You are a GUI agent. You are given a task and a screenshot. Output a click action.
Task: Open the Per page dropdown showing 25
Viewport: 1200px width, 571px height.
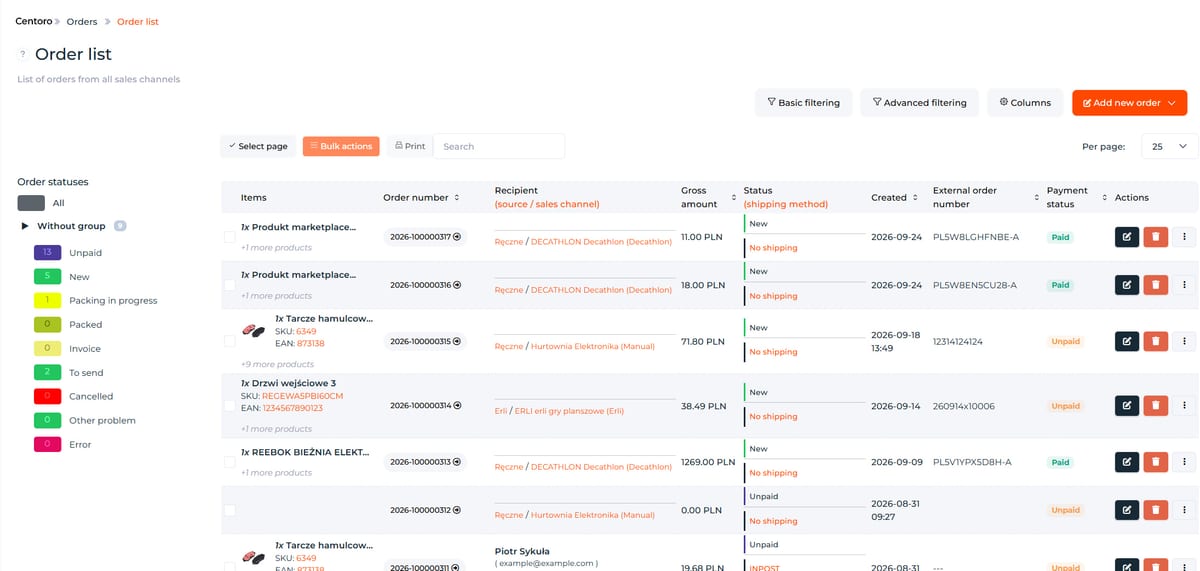[1169, 146]
